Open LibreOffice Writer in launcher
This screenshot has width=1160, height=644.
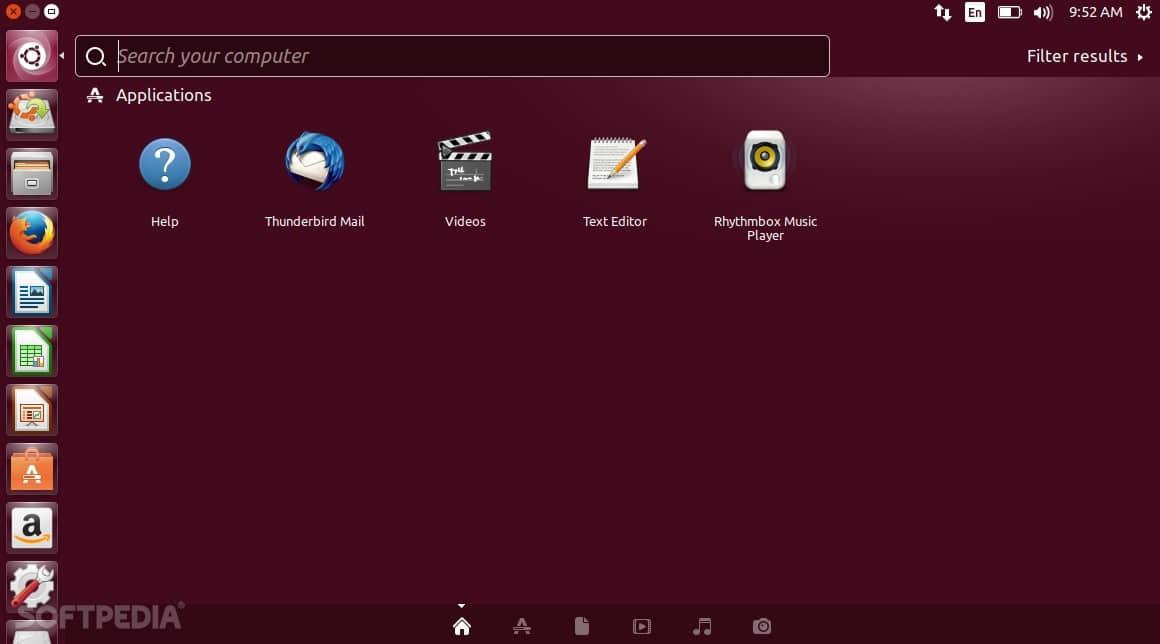(32, 292)
